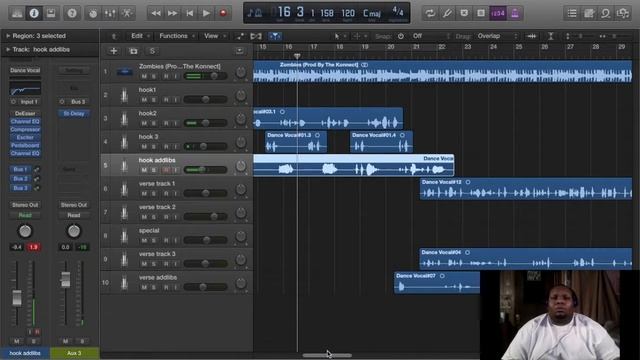This screenshot has width=640, height=360.
Task: Mute the hook1 track
Action: tap(144, 100)
